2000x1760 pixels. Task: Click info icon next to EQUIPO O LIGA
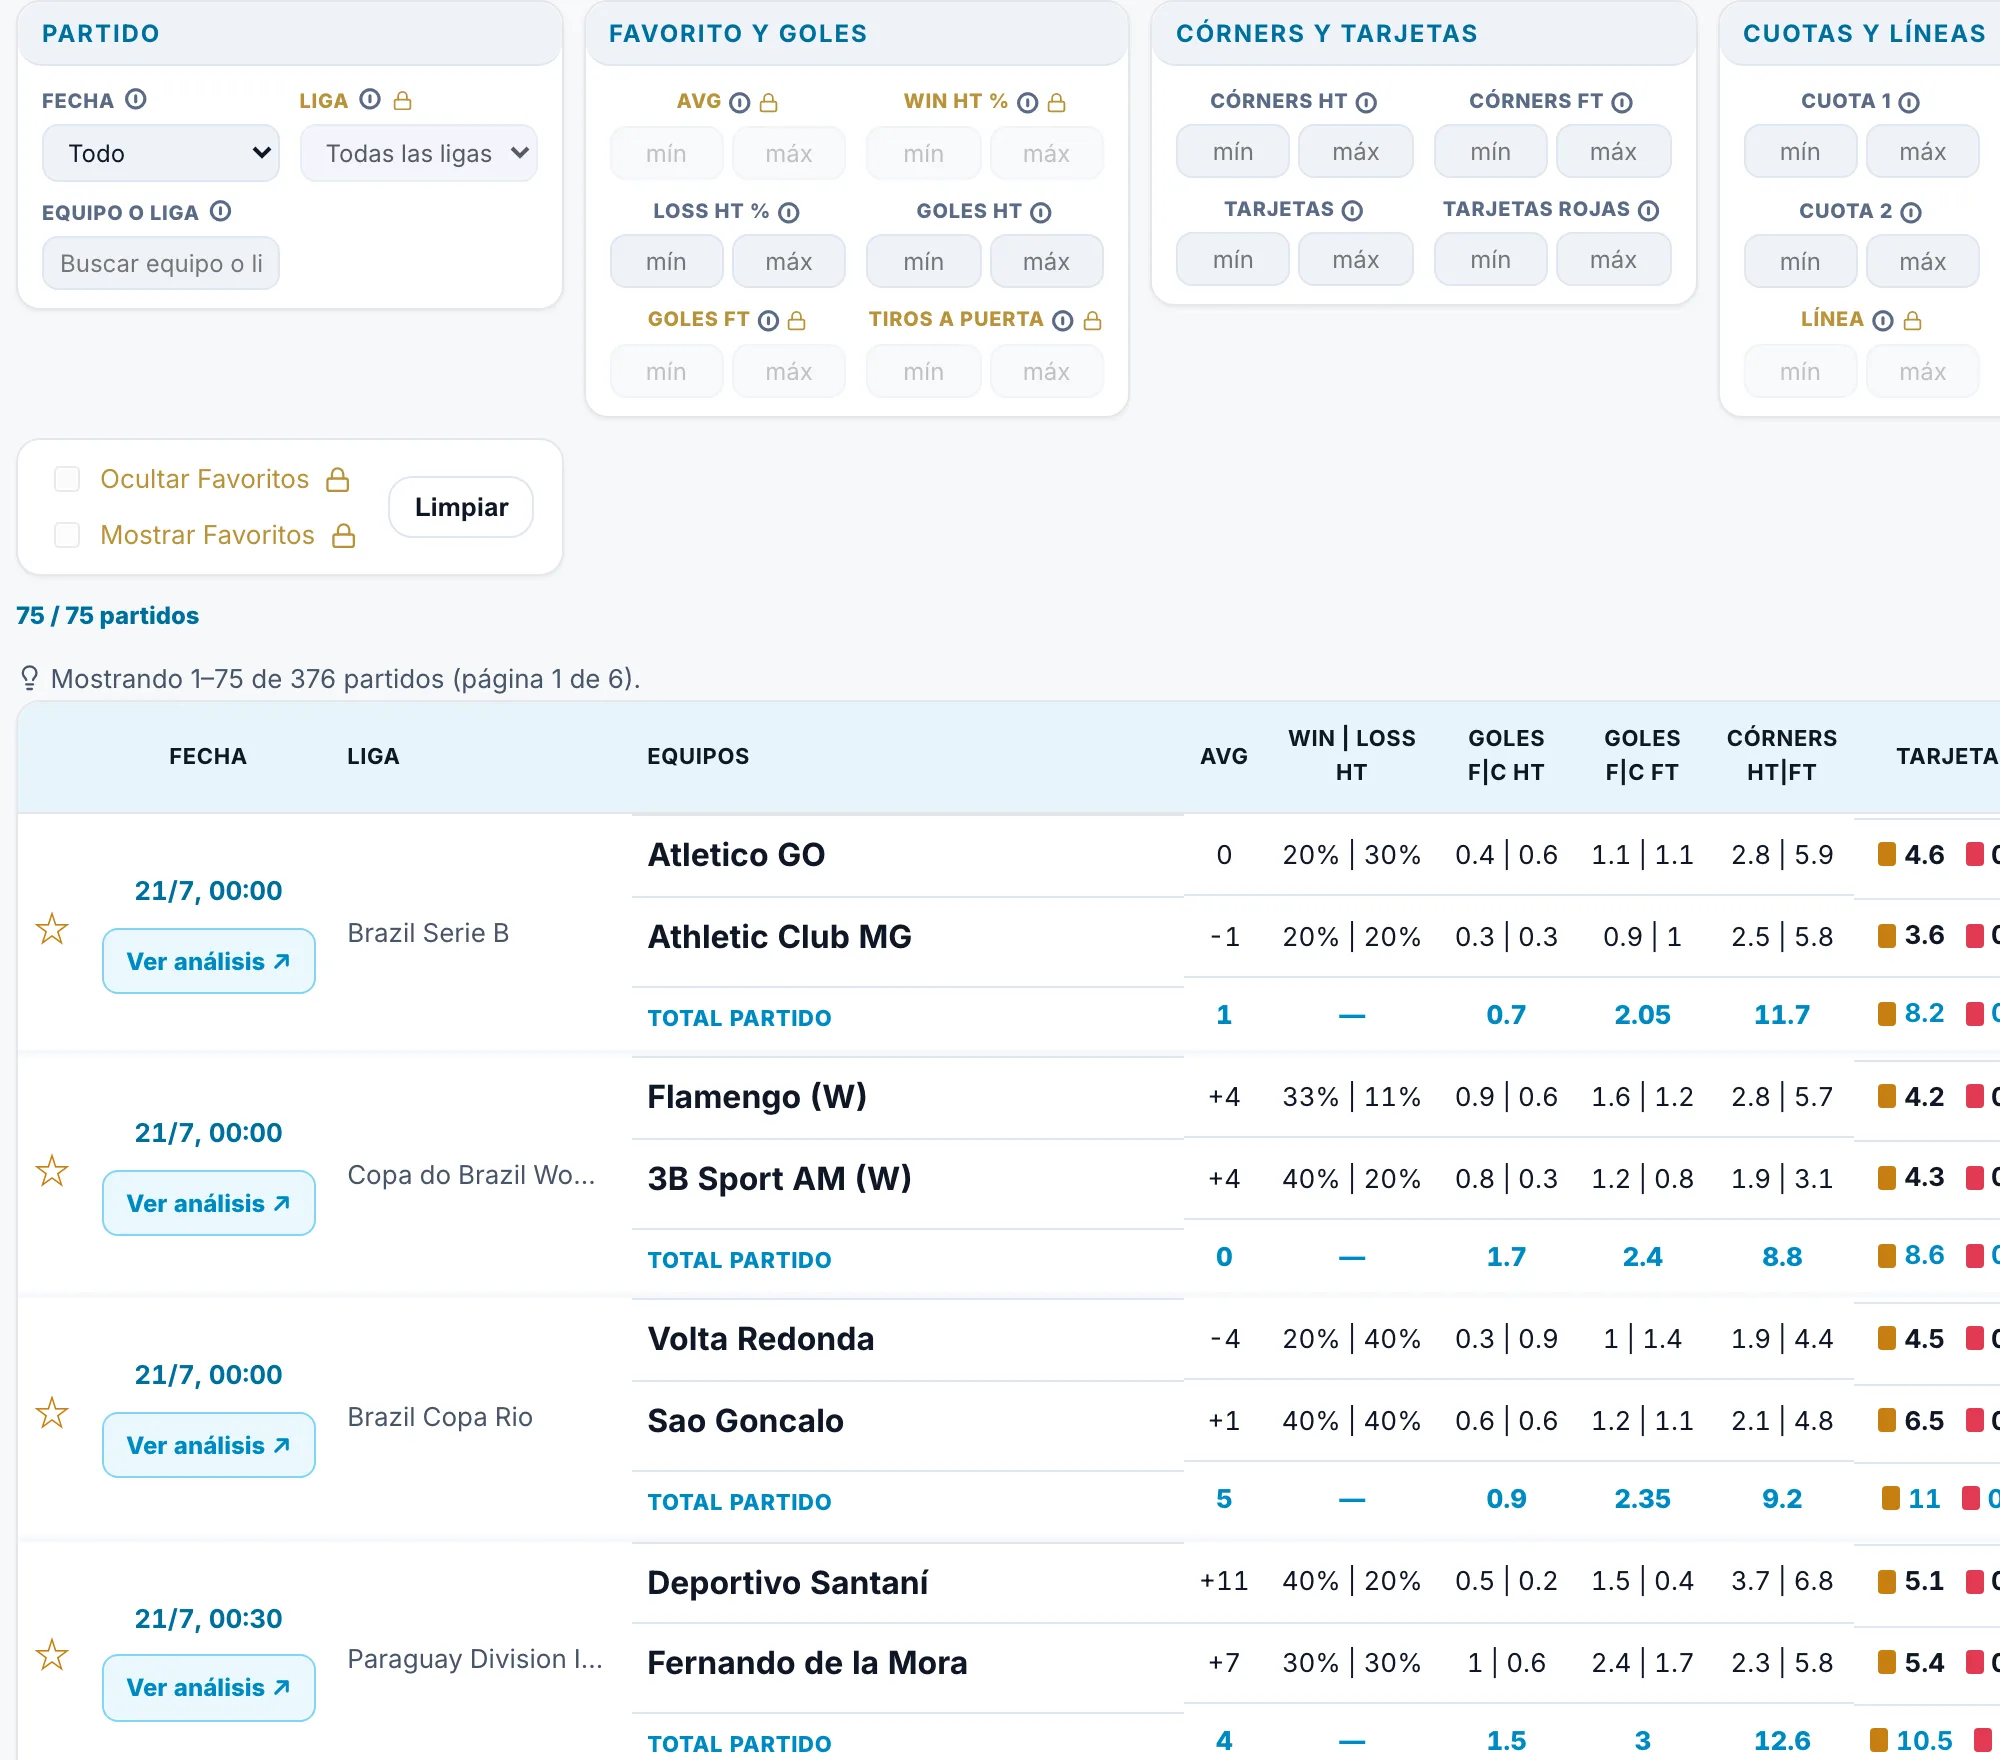(221, 211)
